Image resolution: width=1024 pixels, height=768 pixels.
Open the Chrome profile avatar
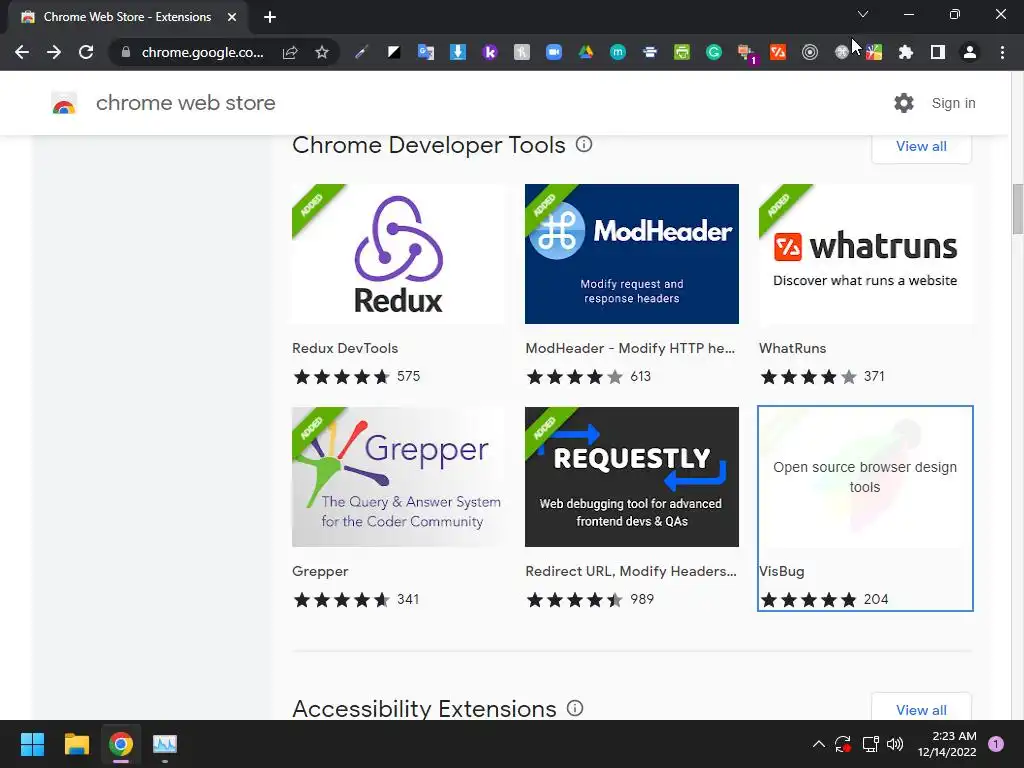(x=970, y=52)
